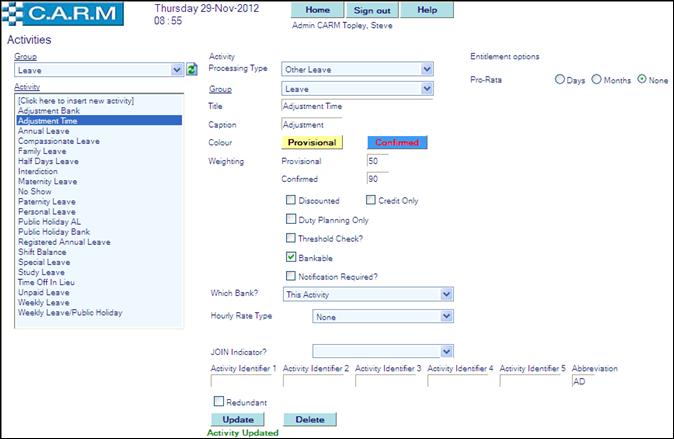Click the green refresh icon beside Group dropdown

coord(191,70)
